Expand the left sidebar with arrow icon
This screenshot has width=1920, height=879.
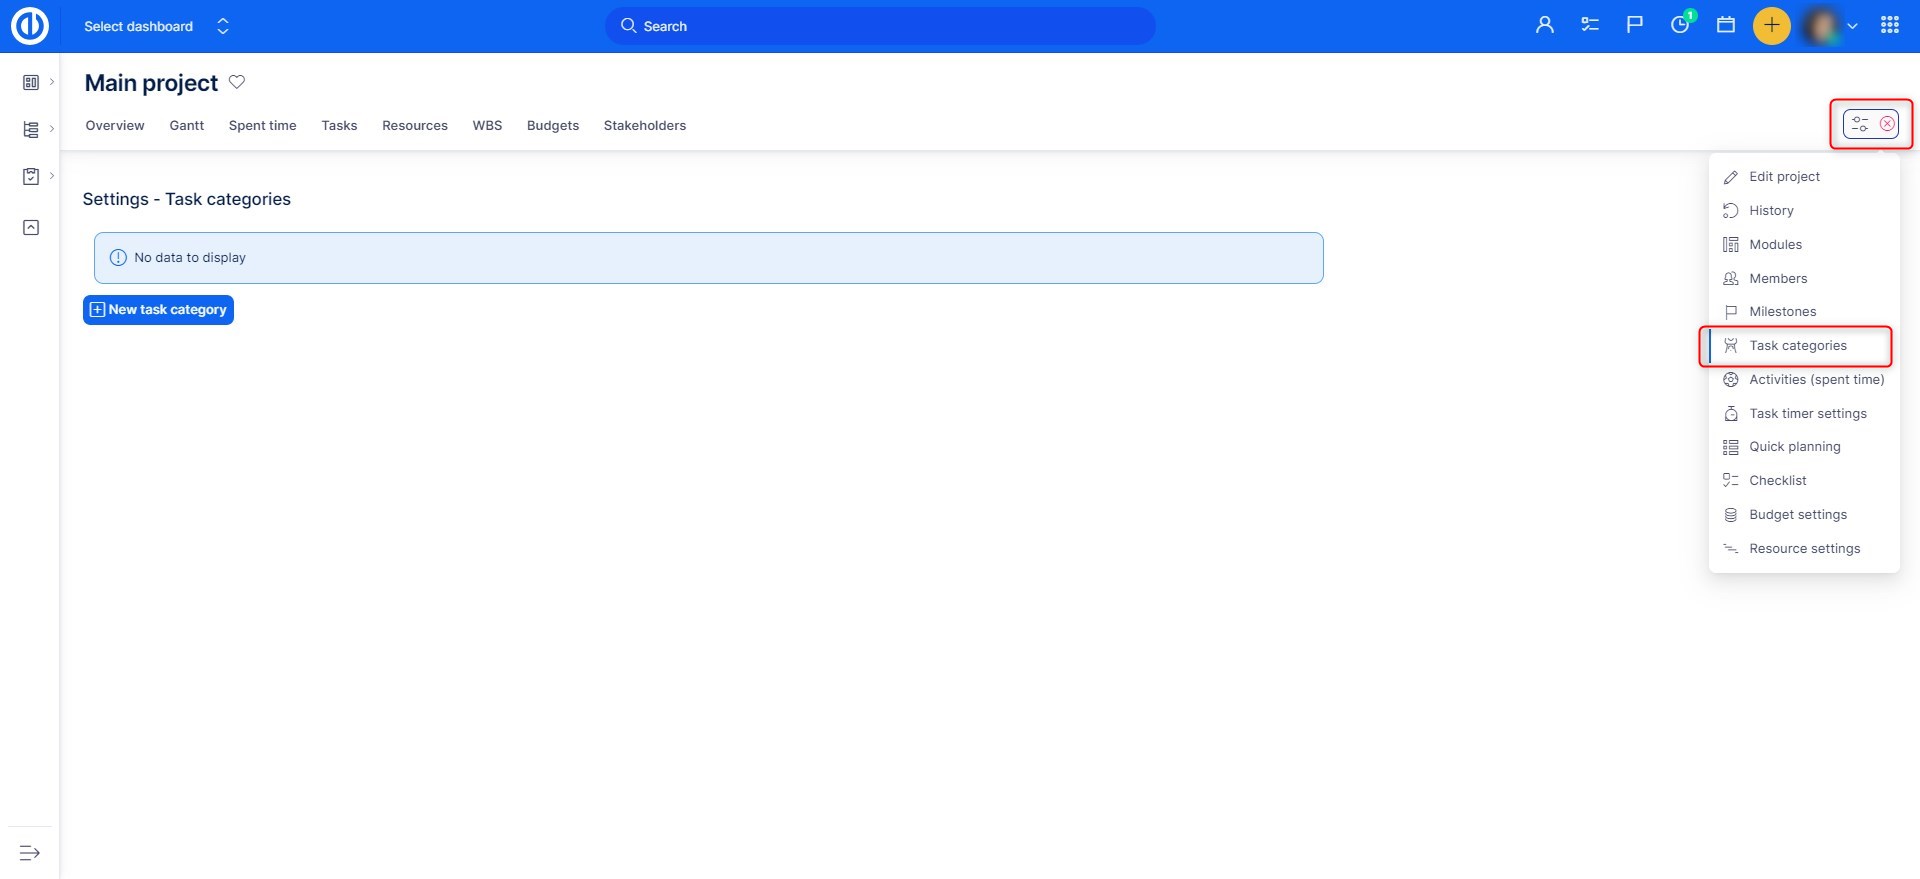click(x=30, y=853)
